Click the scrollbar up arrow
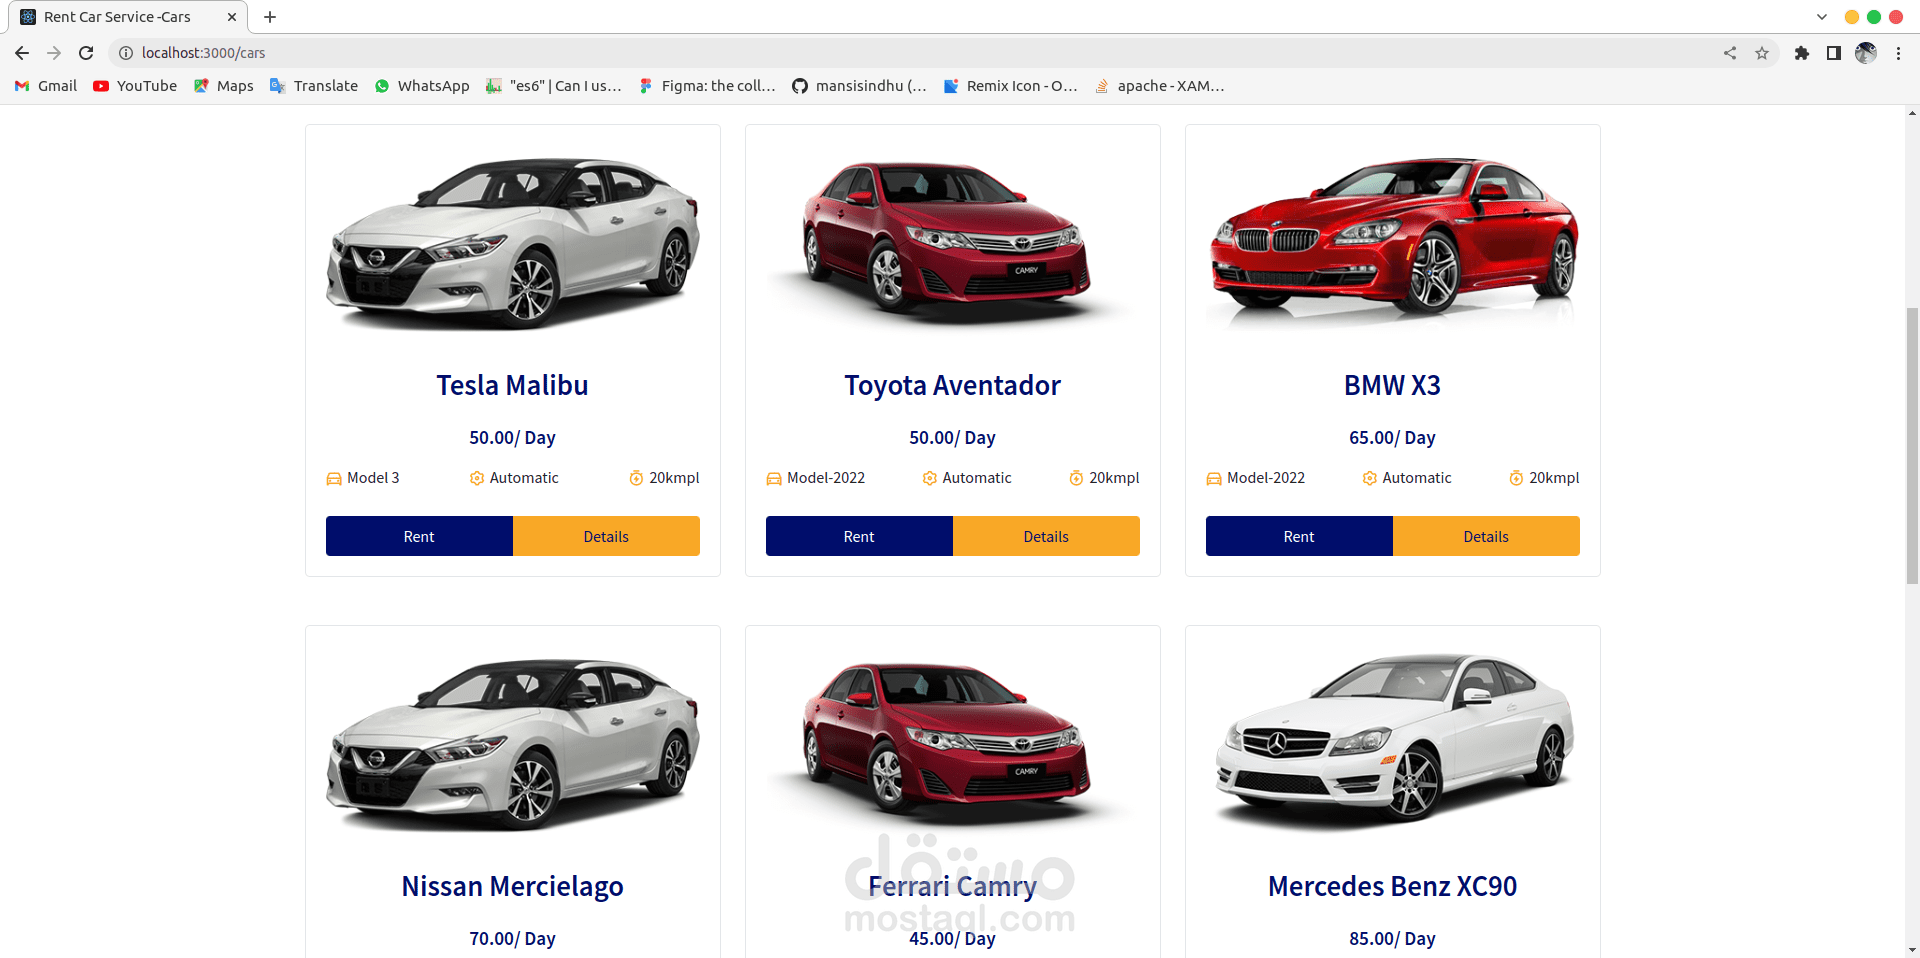The image size is (1920, 958). (x=1912, y=113)
